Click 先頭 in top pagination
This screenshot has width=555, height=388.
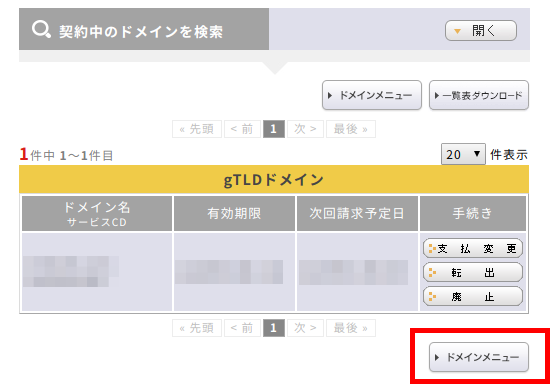(197, 129)
